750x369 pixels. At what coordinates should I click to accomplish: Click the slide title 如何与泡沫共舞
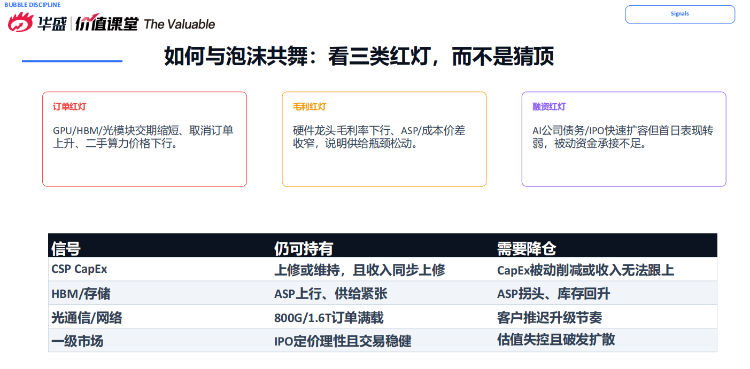(359, 57)
